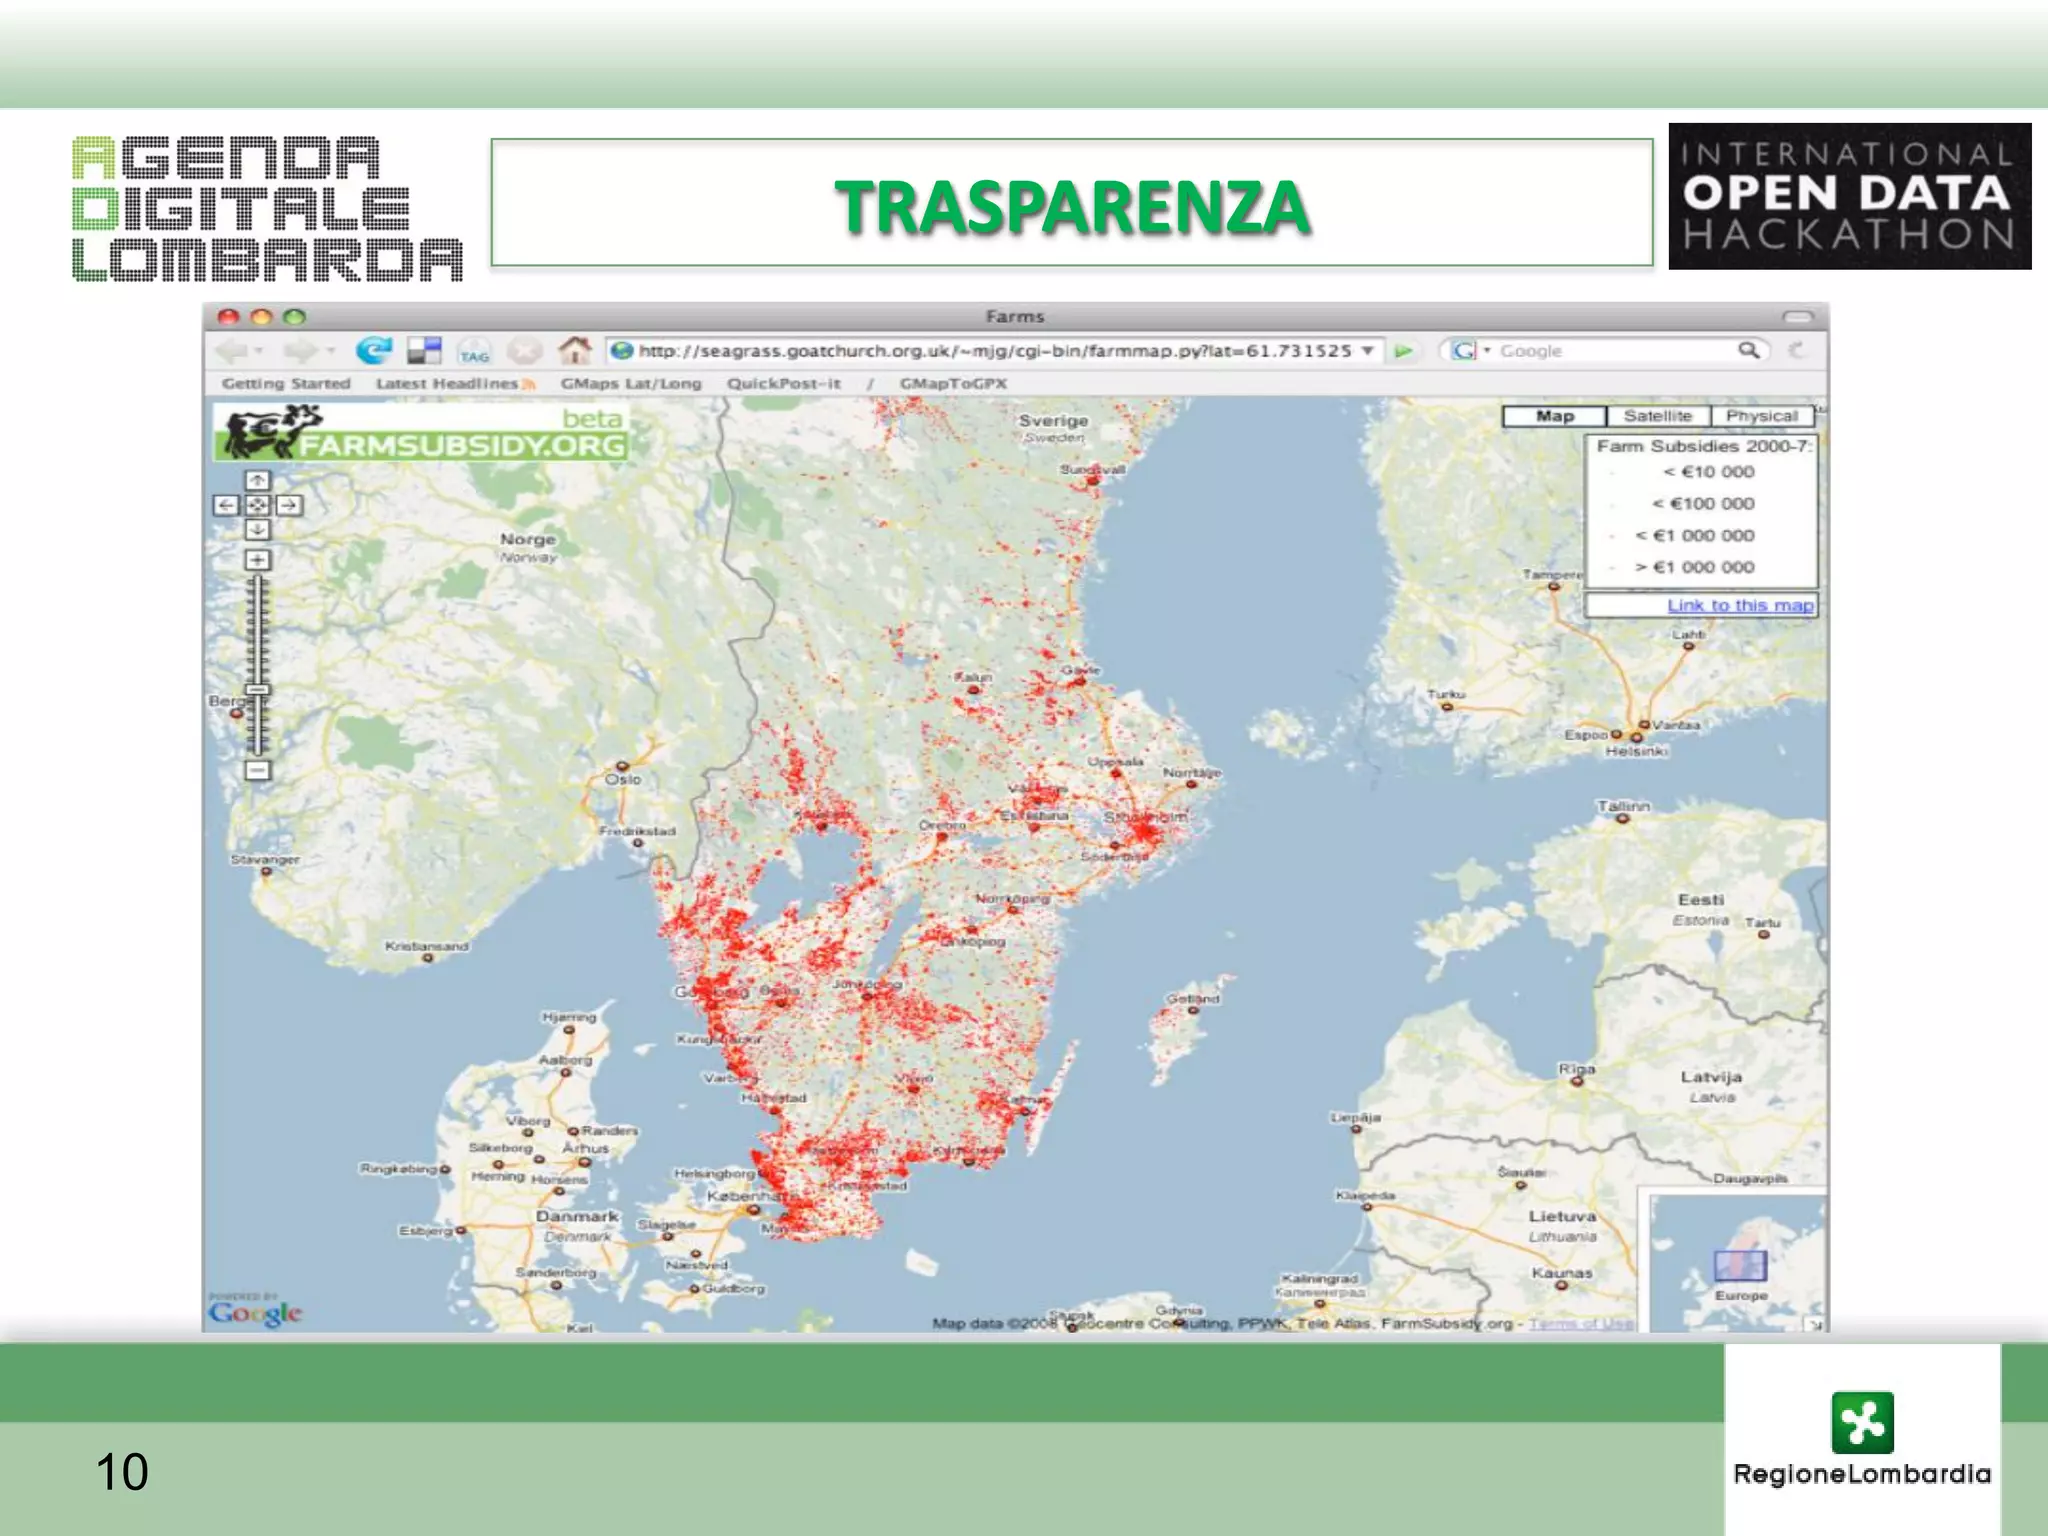Click 'Link to this map' link
This screenshot has height=1536, width=2048.
pos(1739,606)
